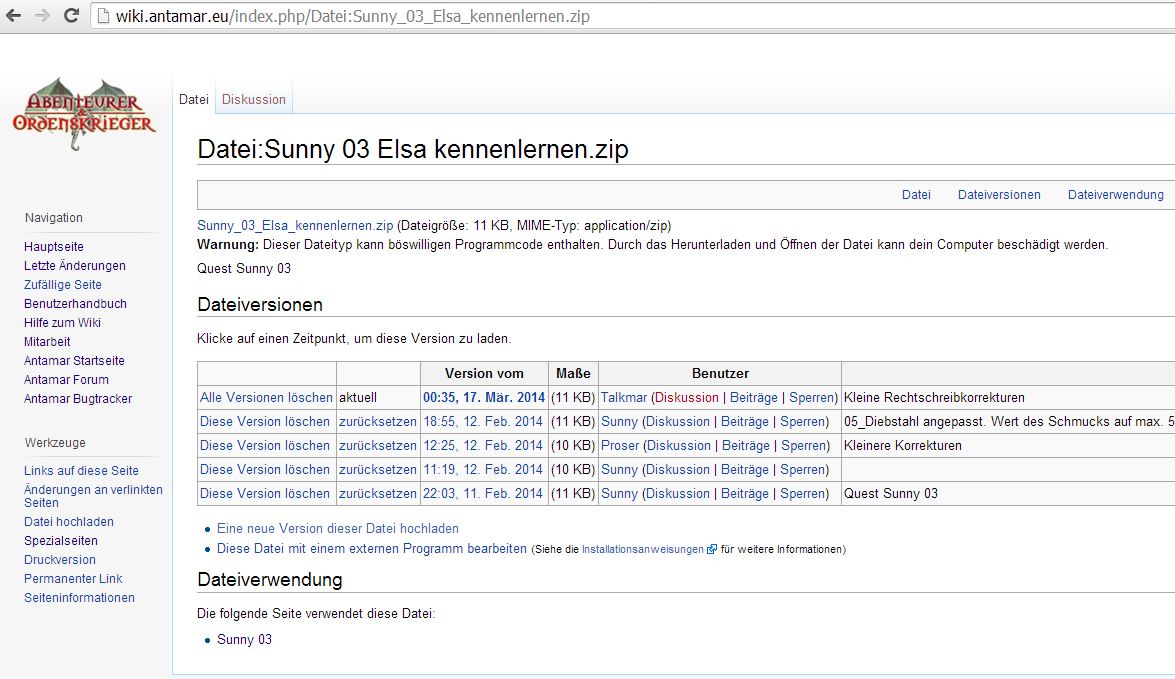Open Proser's user page link
The image size is (1175, 679).
620,446
